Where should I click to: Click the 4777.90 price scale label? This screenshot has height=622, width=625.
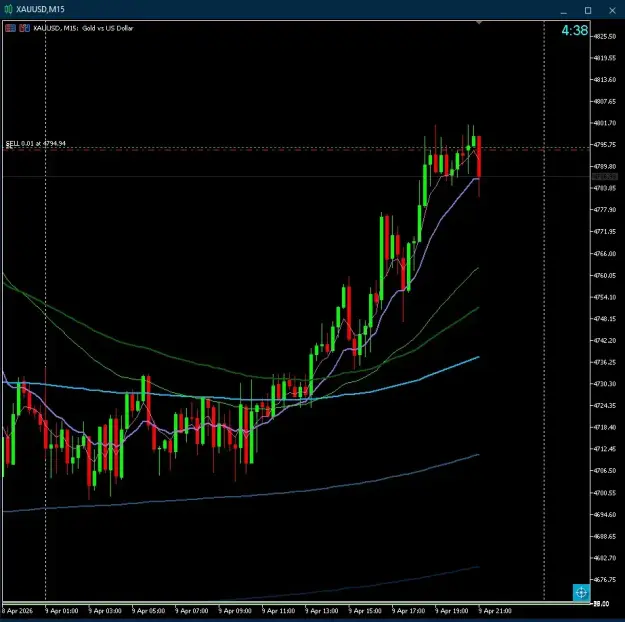click(605, 210)
